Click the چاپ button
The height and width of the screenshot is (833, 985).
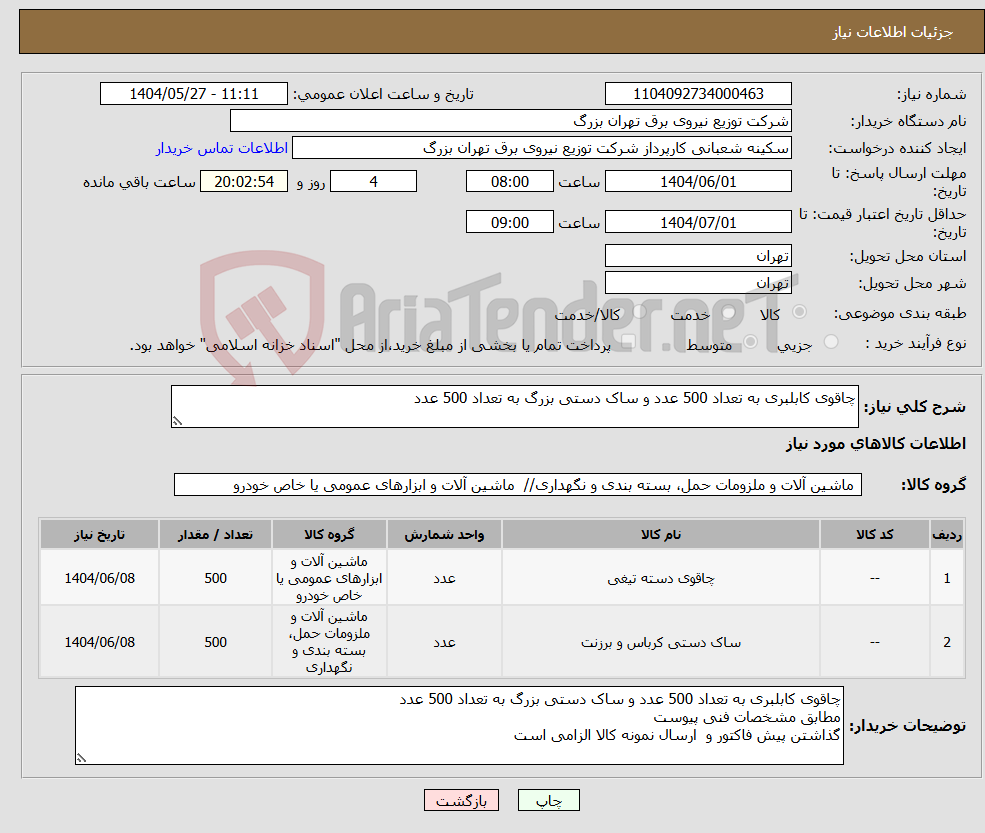(x=547, y=800)
